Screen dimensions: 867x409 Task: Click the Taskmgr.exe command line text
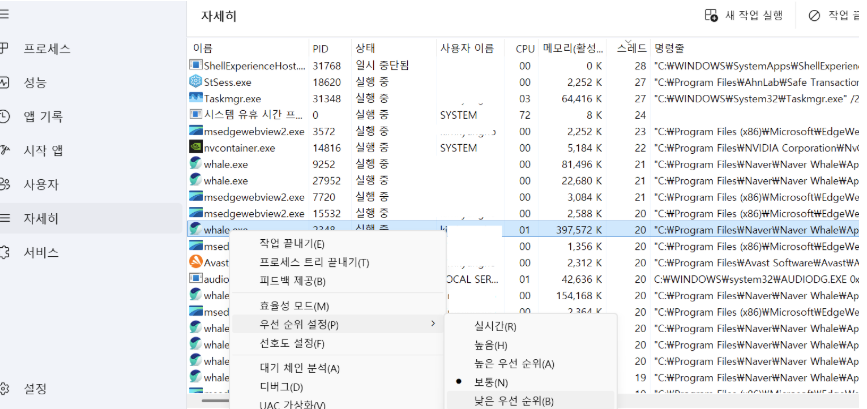coord(756,99)
